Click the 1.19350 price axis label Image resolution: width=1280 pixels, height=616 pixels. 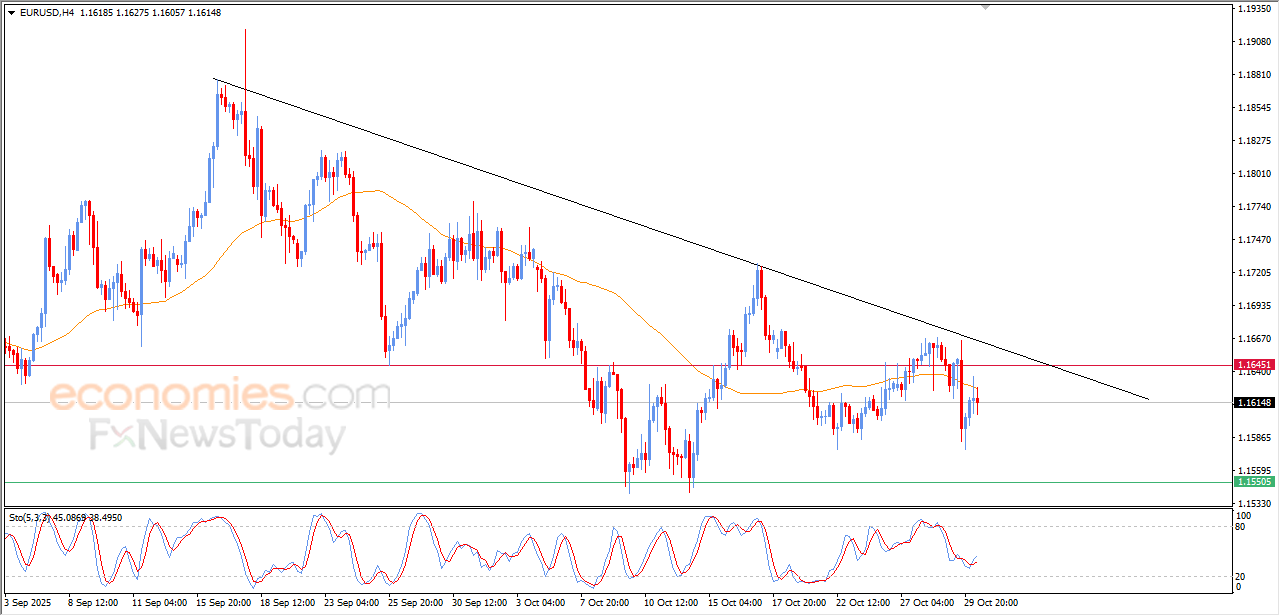[x=1254, y=9]
